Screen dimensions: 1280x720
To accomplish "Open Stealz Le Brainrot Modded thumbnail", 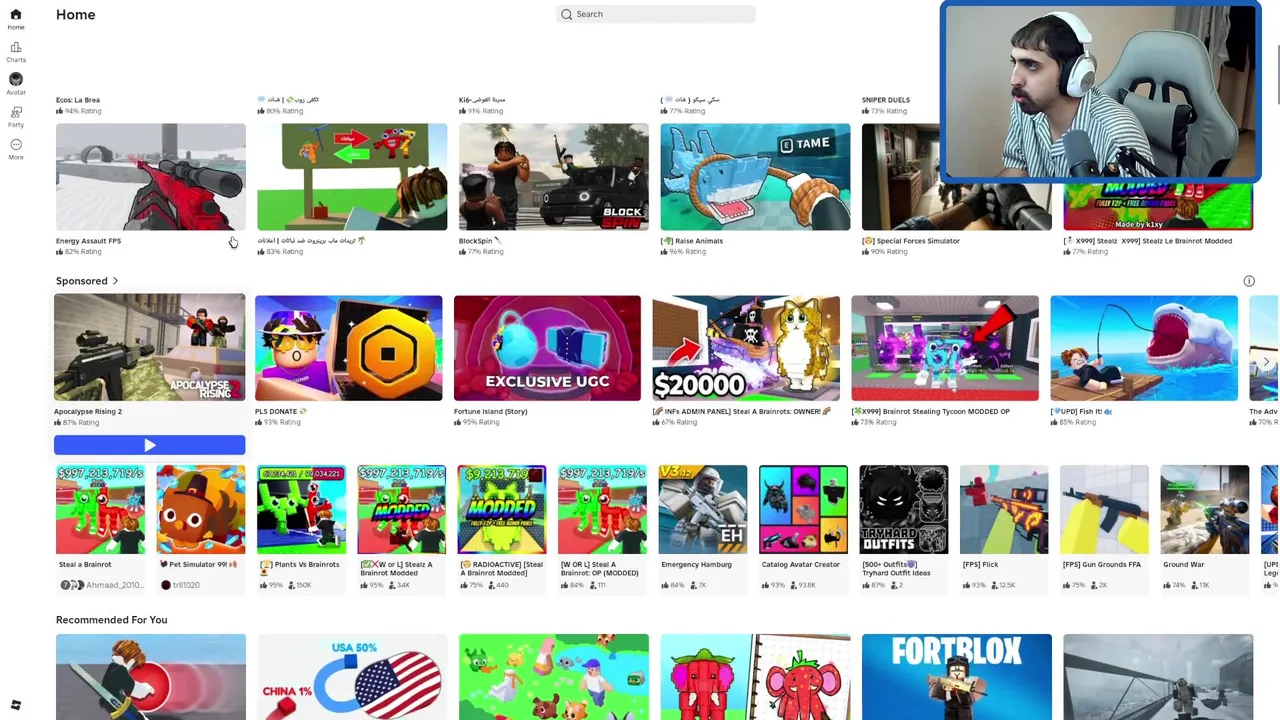I will pyautogui.click(x=1158, y=208).
